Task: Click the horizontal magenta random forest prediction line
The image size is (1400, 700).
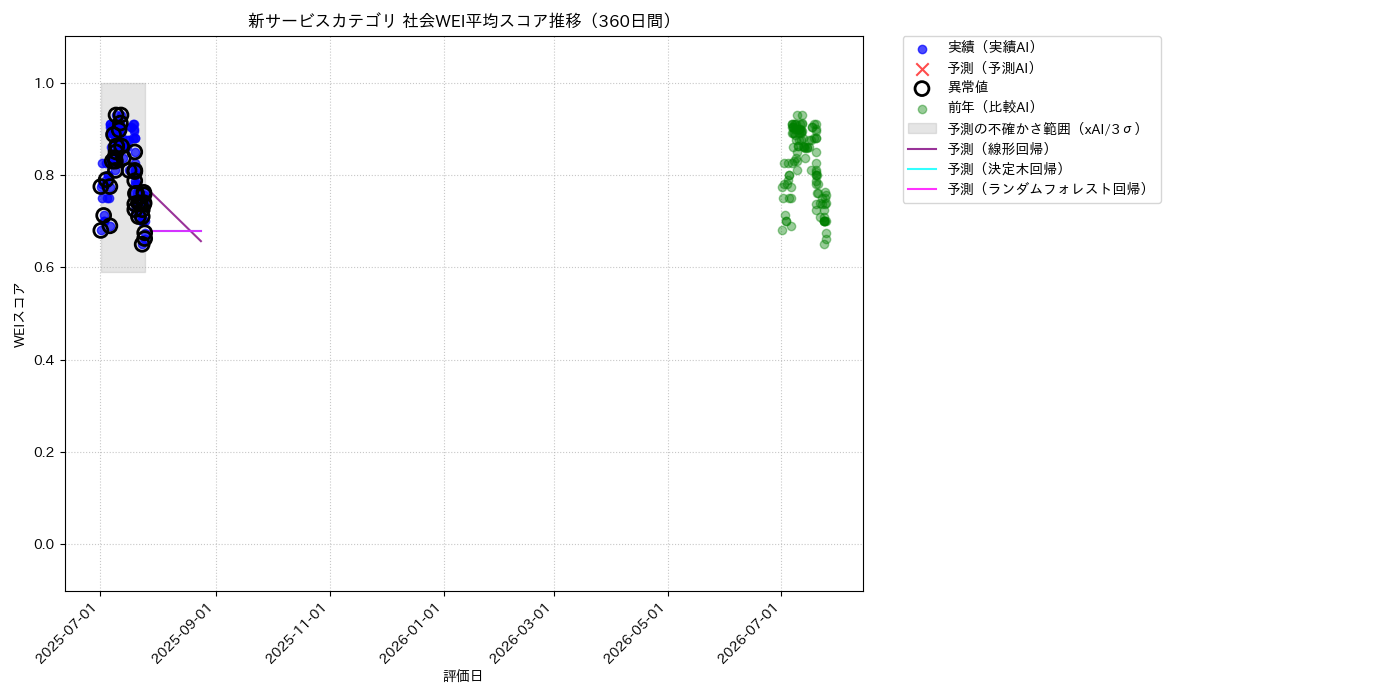Action: click(174, 231)
